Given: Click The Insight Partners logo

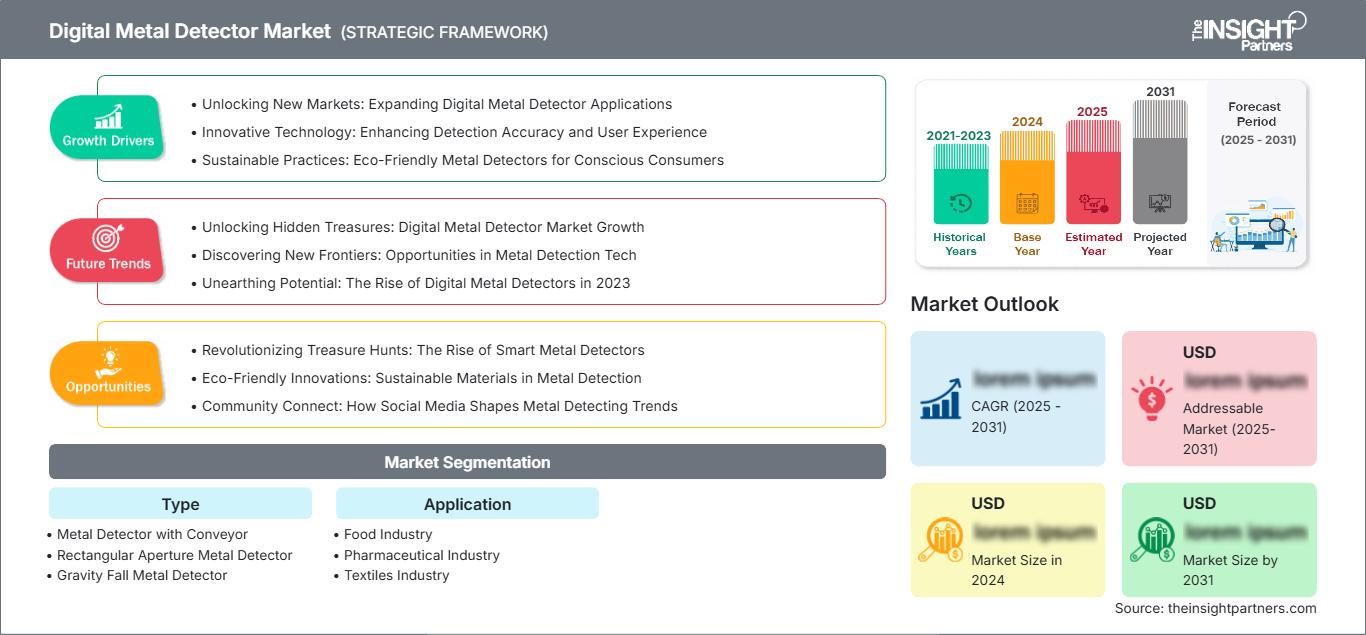Looking at the screenshot, I should click(x=1248, y=30).
